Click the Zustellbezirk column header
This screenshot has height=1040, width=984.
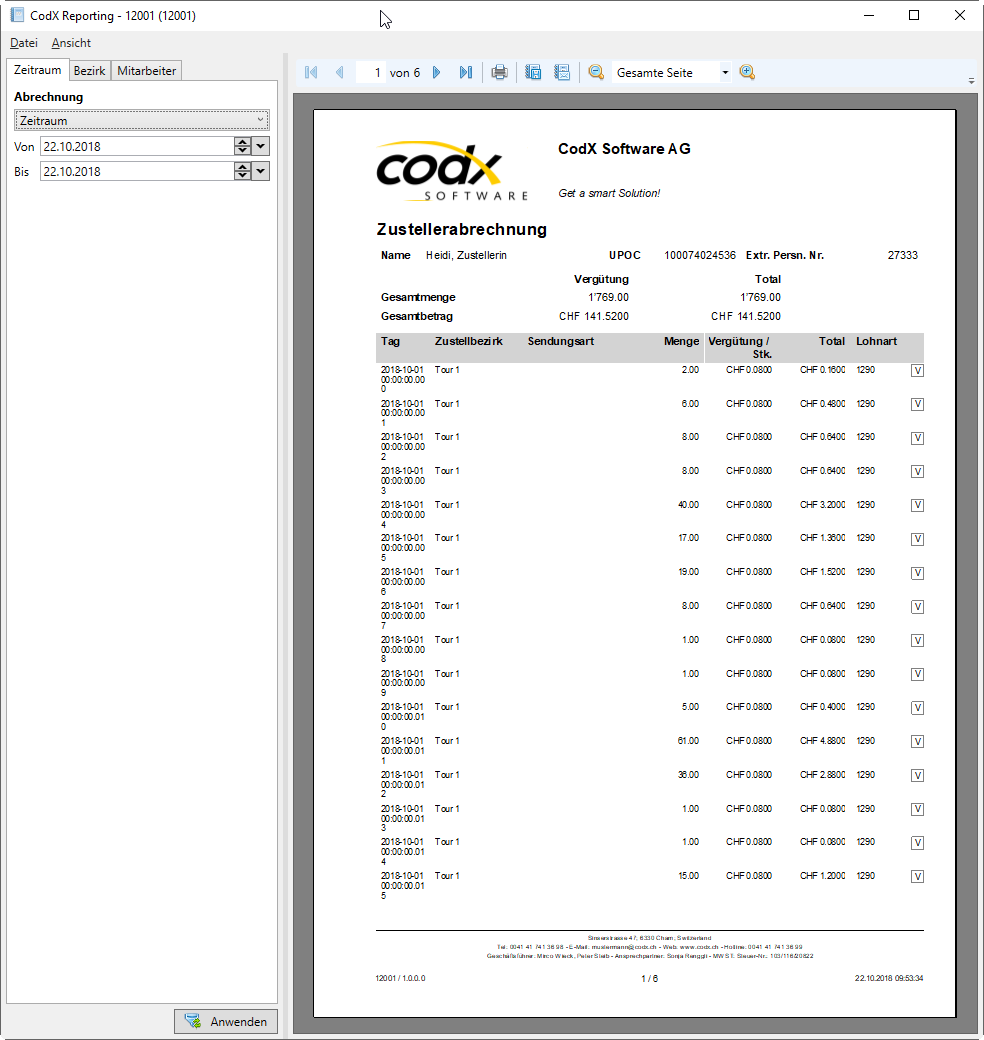coord(469,341)
